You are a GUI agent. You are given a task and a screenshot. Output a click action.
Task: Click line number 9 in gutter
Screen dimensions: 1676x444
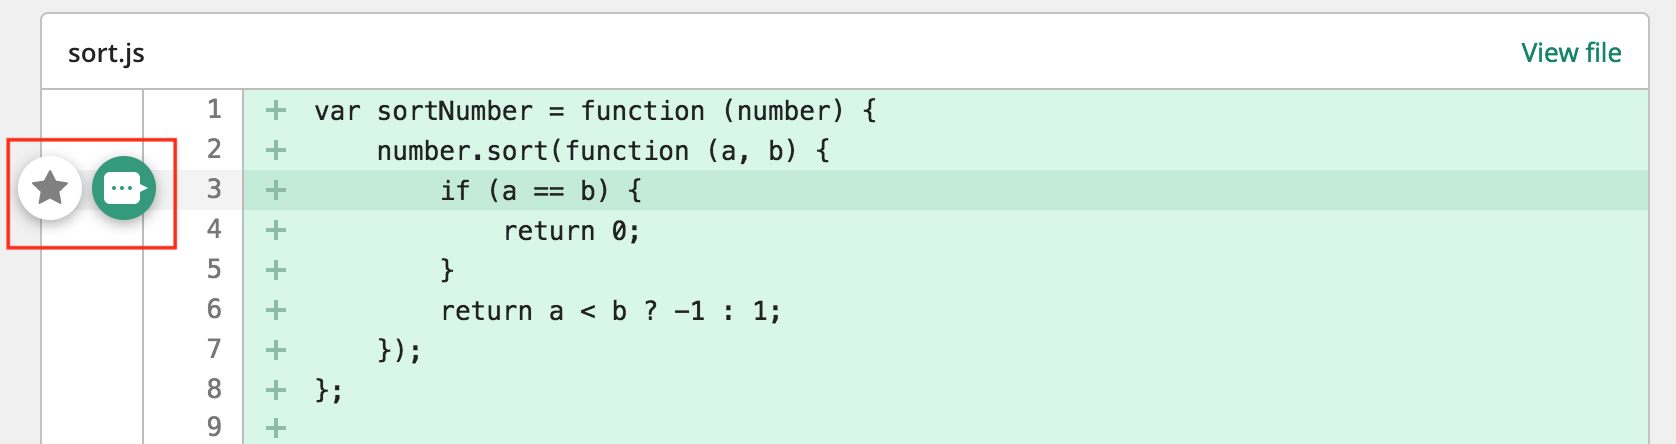click(214, 427)
